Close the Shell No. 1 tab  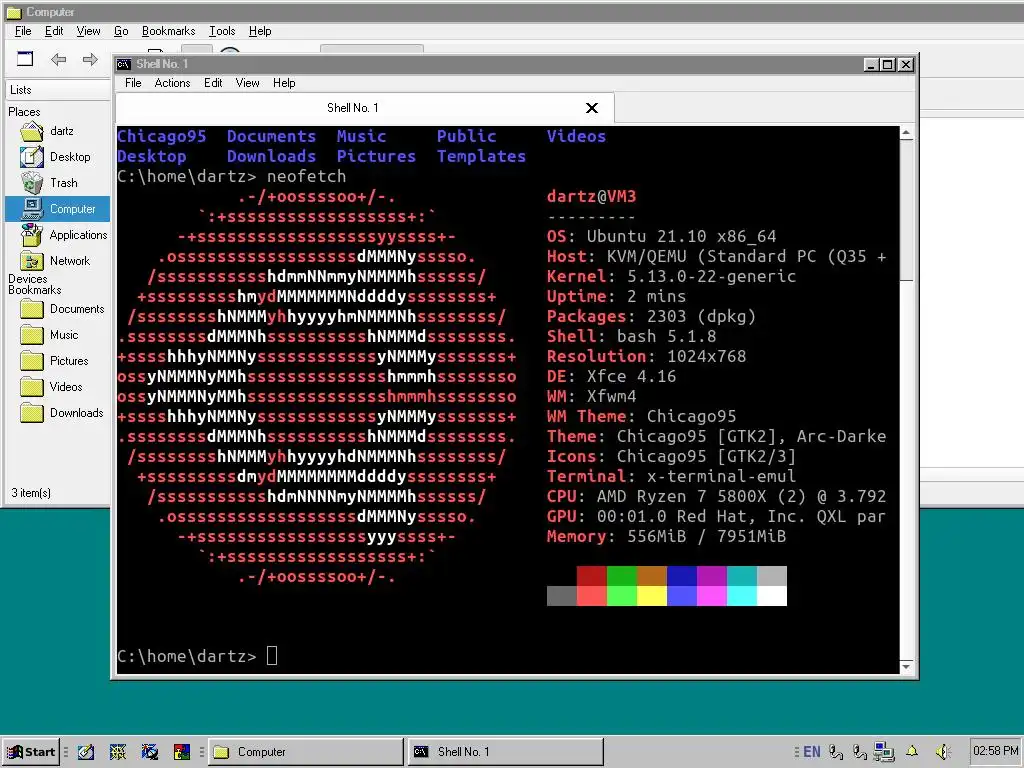592,108
